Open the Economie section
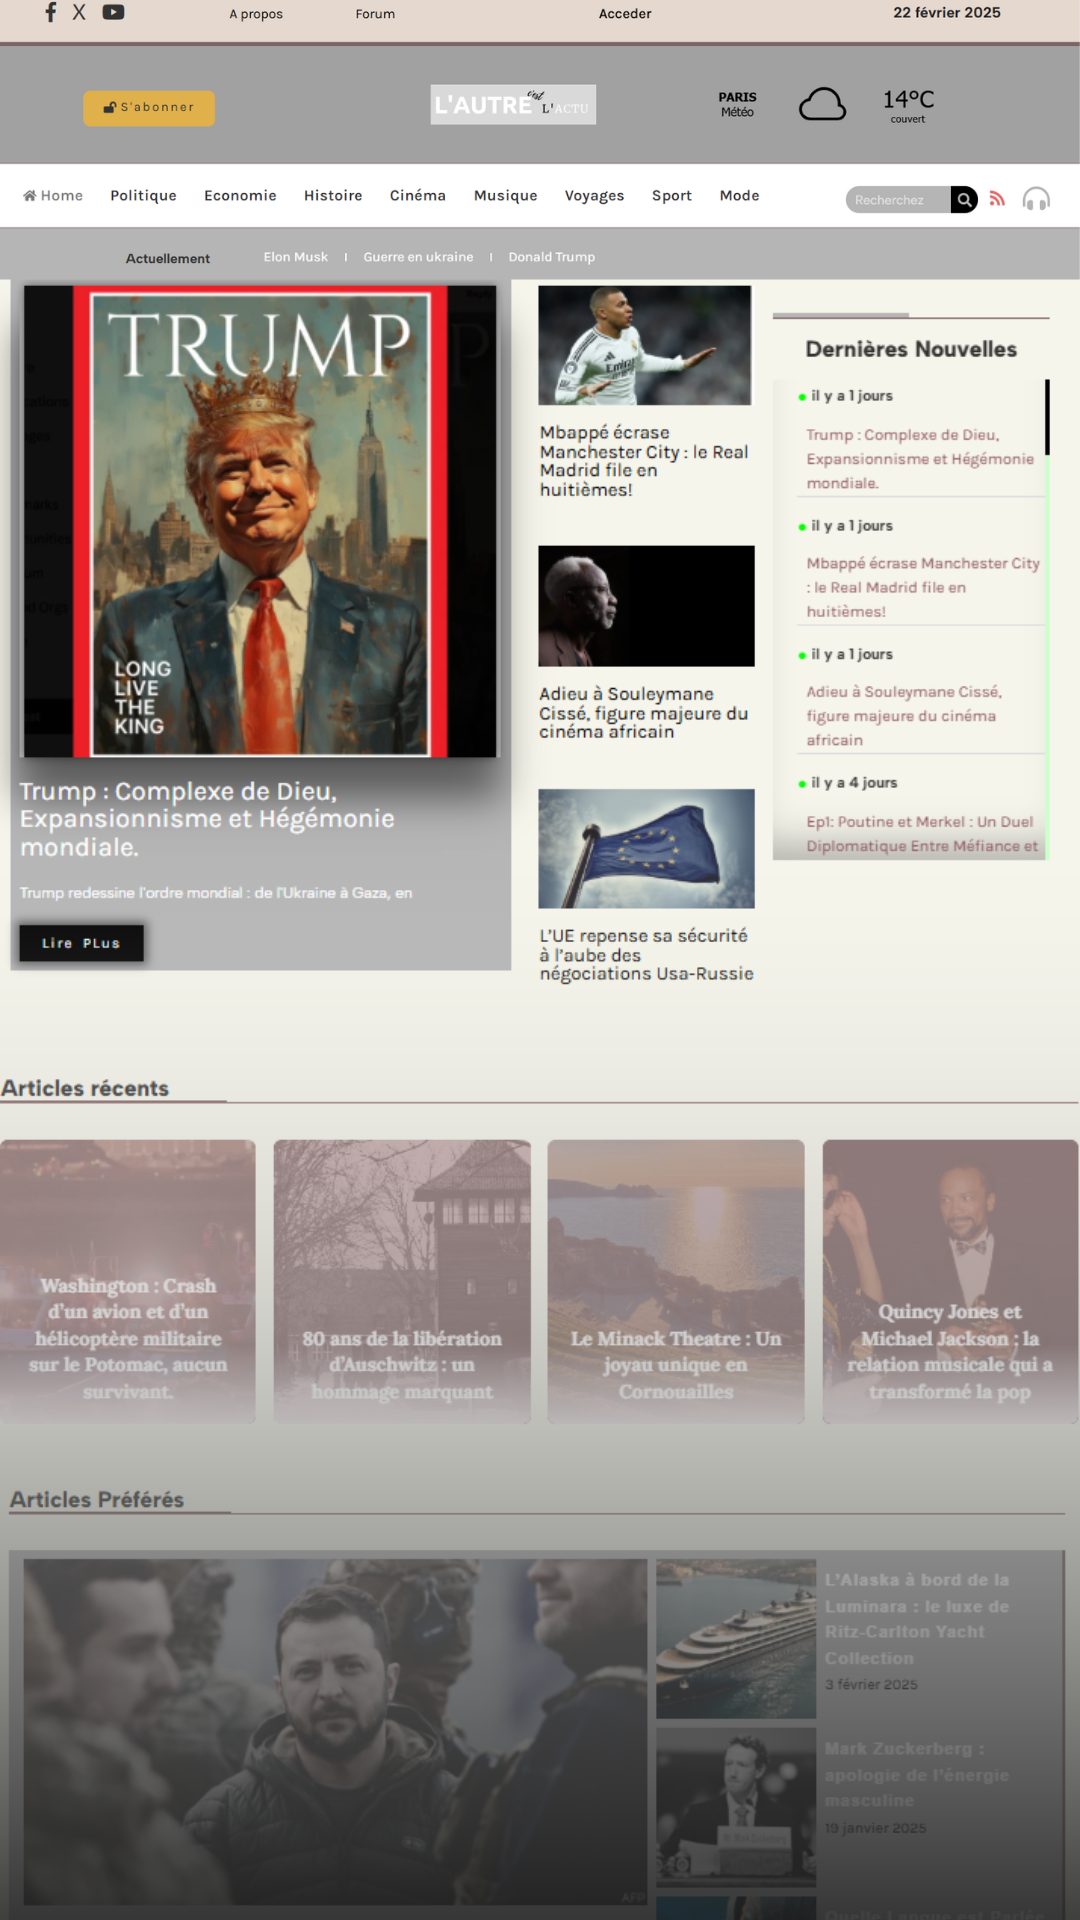This screenshot has width=1080, height=1920. pos(240,196)
